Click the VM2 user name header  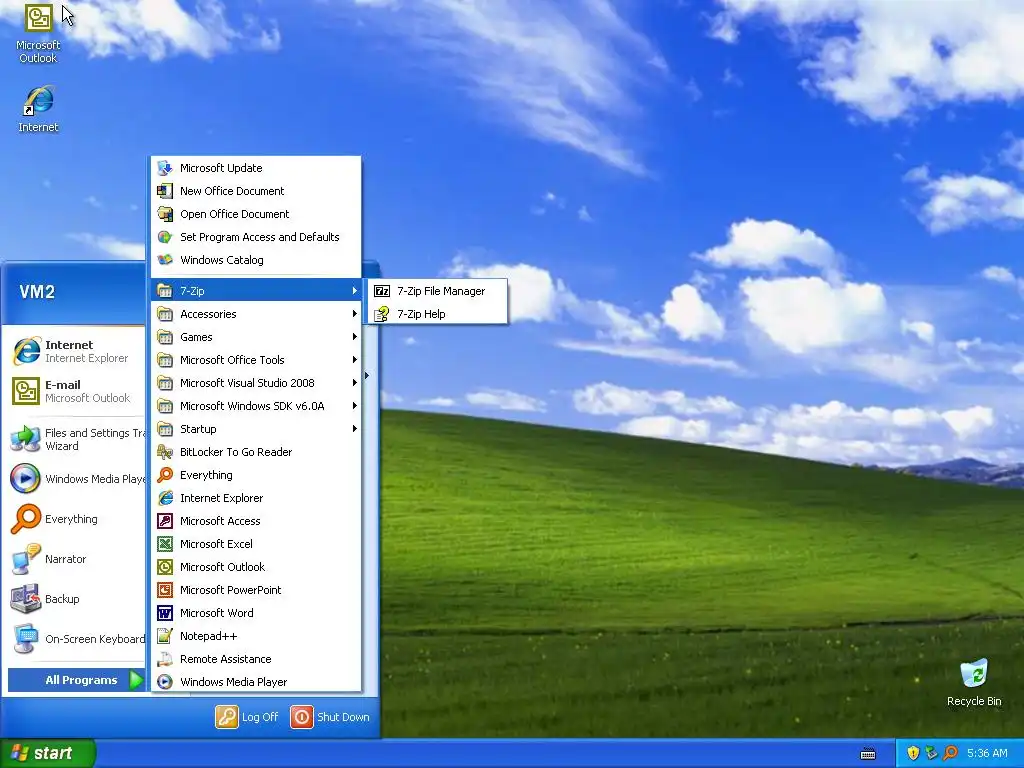(37, 292)
